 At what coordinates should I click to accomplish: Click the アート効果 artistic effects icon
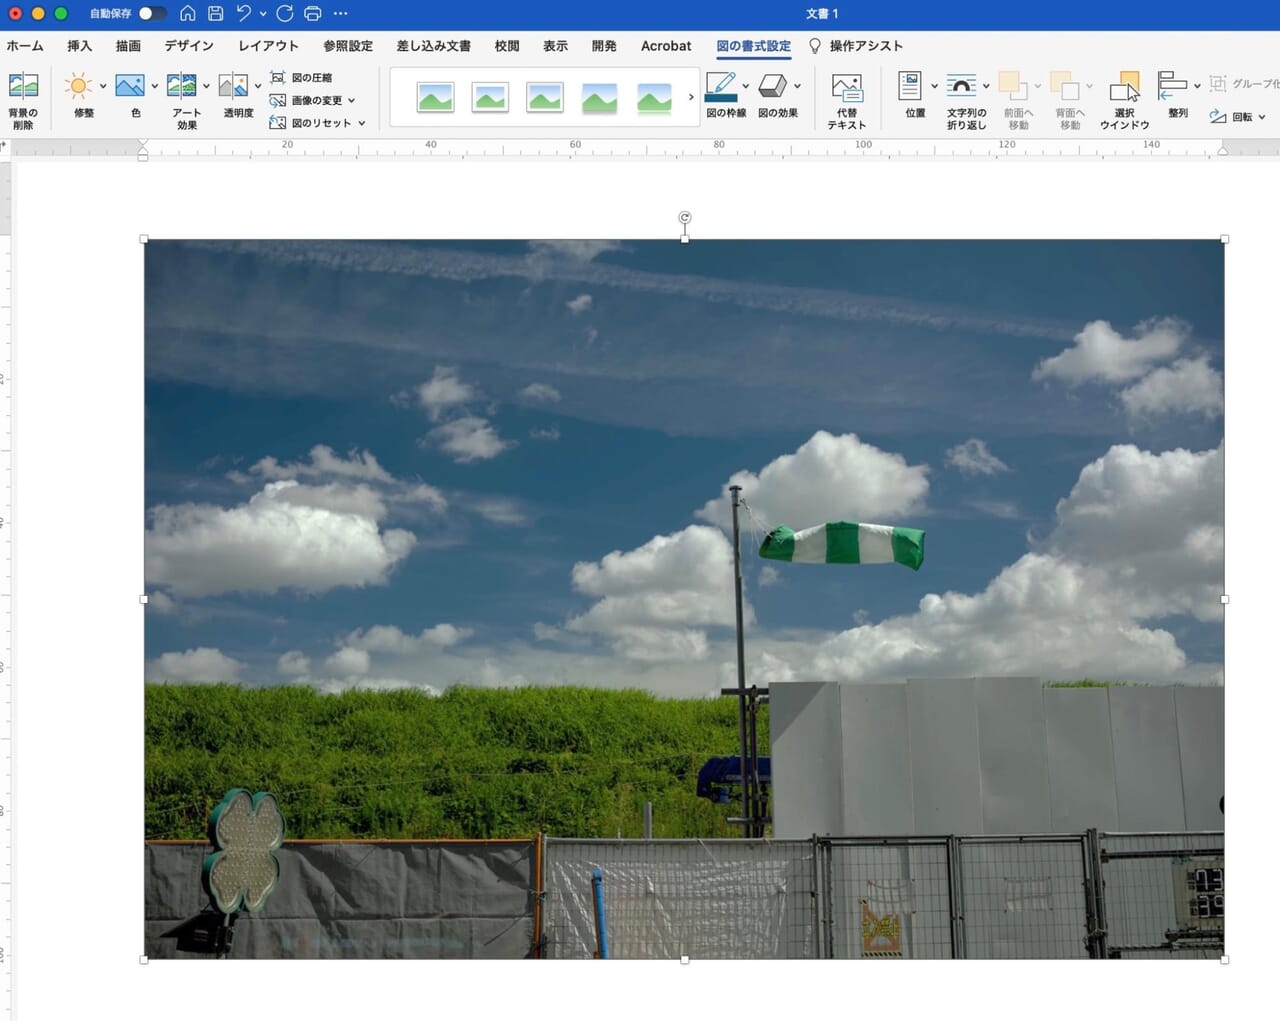(x=181, y=87)
